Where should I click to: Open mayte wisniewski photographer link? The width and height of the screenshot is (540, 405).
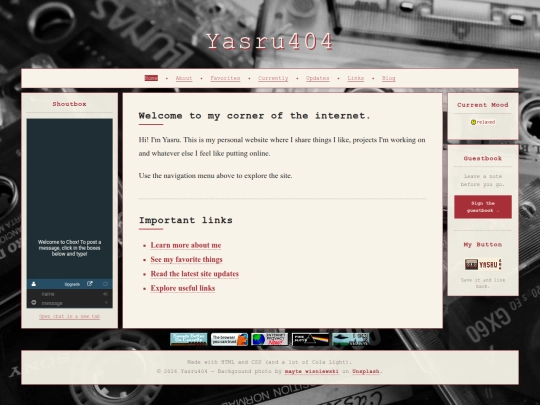click(x=312, y=371)
